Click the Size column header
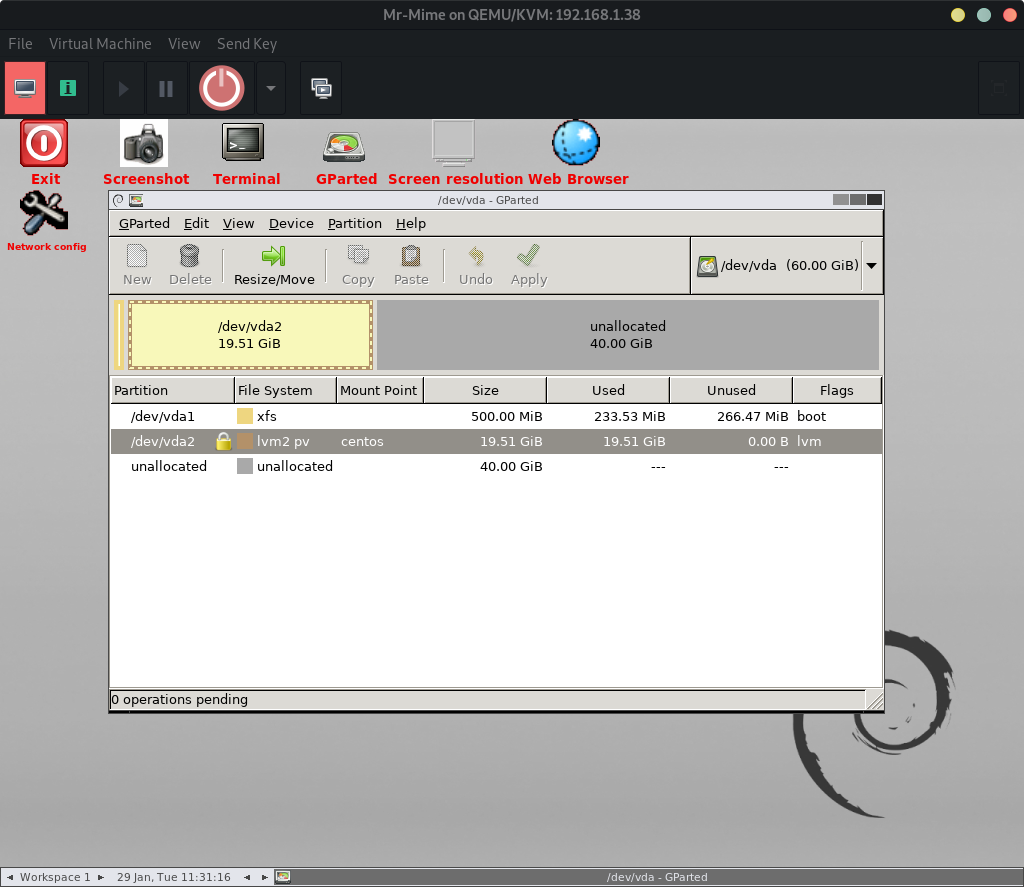 (485, 390)
